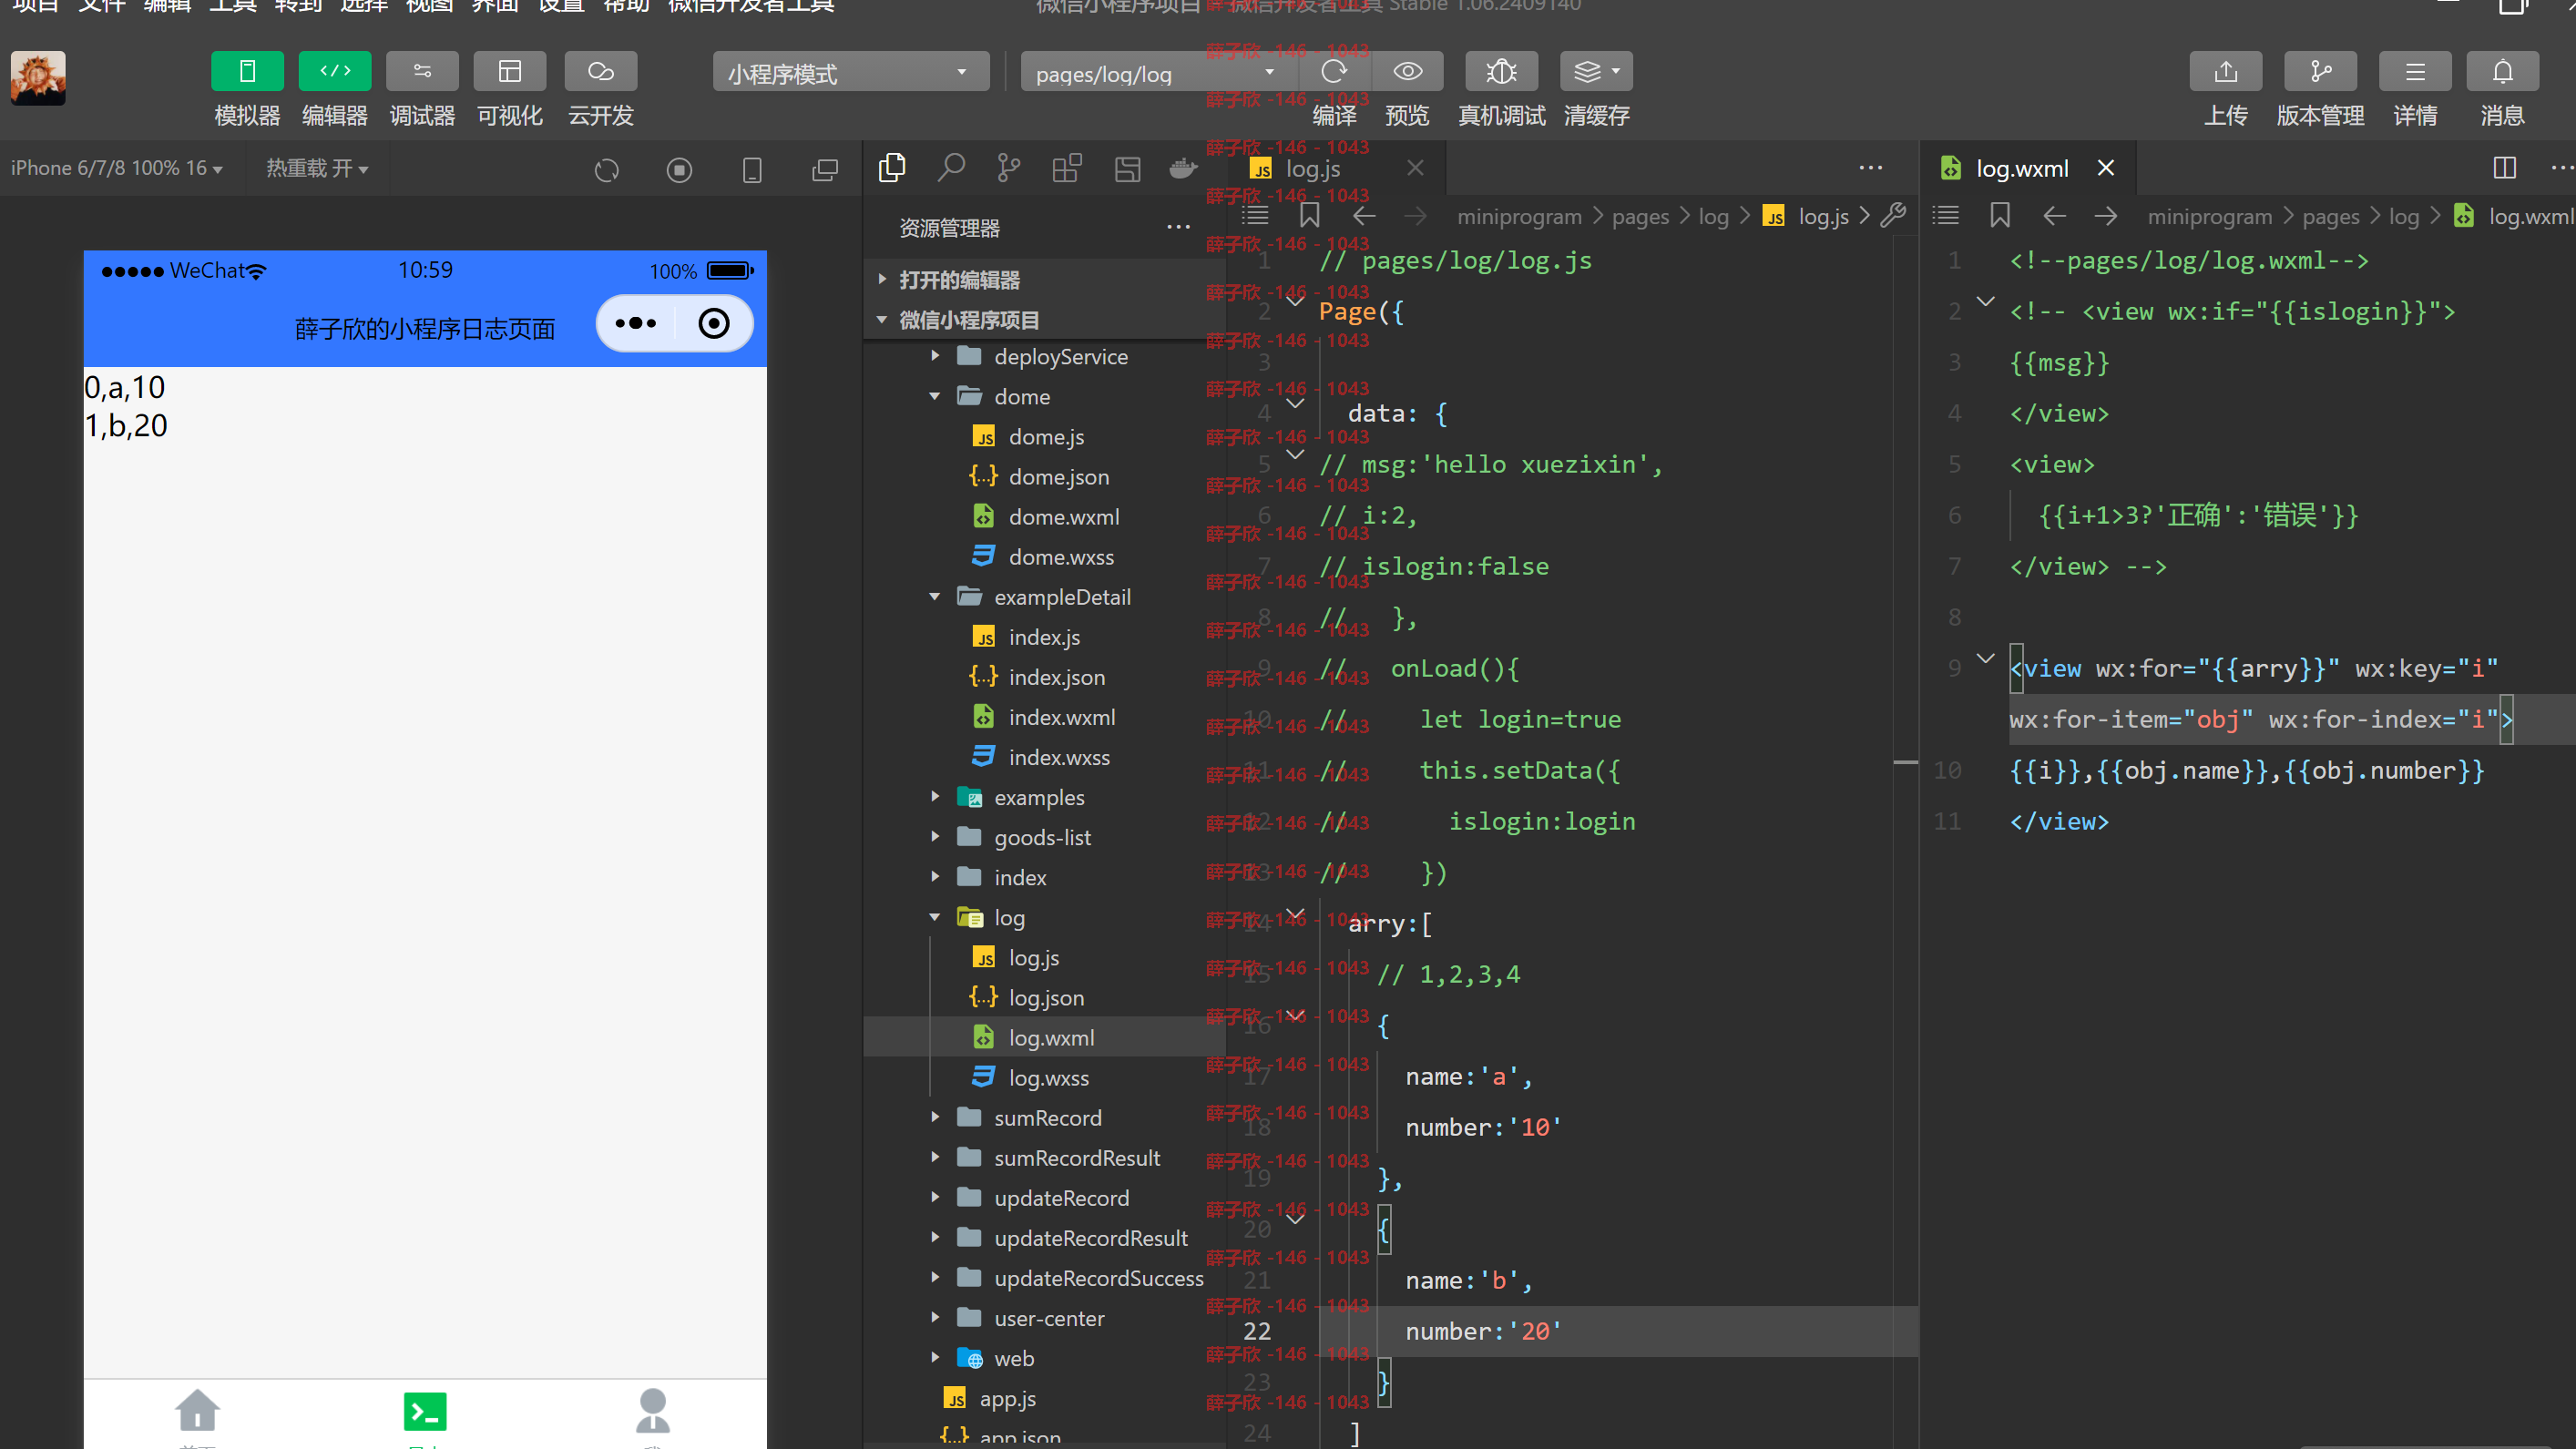Expand the user-center folder
This screenshot has height=1449, width=2576.
pyautogui.click(x=1044, y=1318)
